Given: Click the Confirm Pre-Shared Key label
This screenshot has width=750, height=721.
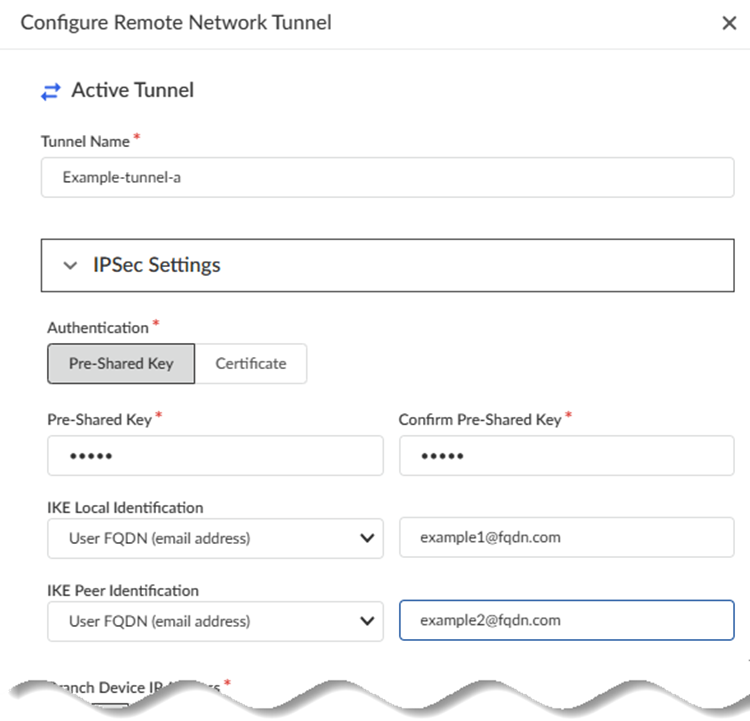Looking at the screenshot, I should 480,420.
